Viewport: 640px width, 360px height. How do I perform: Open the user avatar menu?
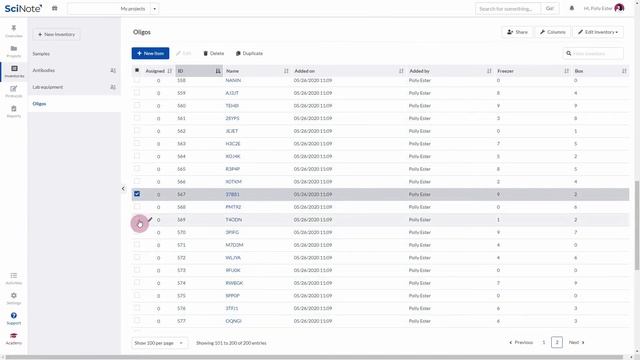point(619,8)
